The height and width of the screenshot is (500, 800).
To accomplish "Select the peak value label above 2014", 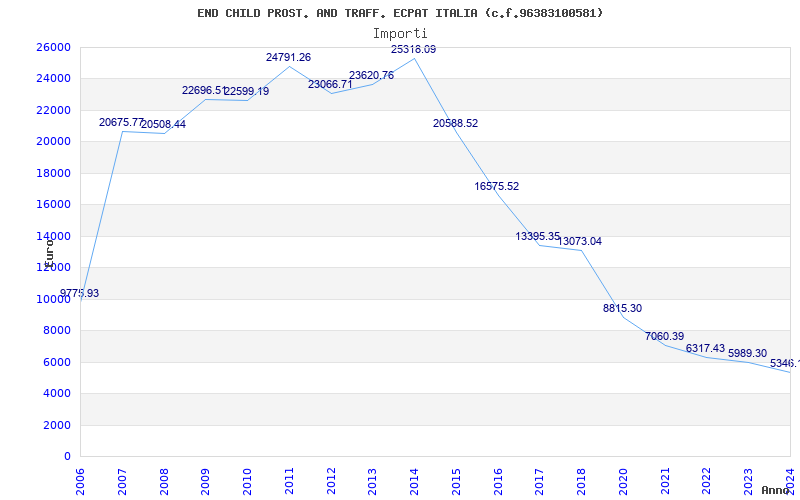I will point(413,49).
